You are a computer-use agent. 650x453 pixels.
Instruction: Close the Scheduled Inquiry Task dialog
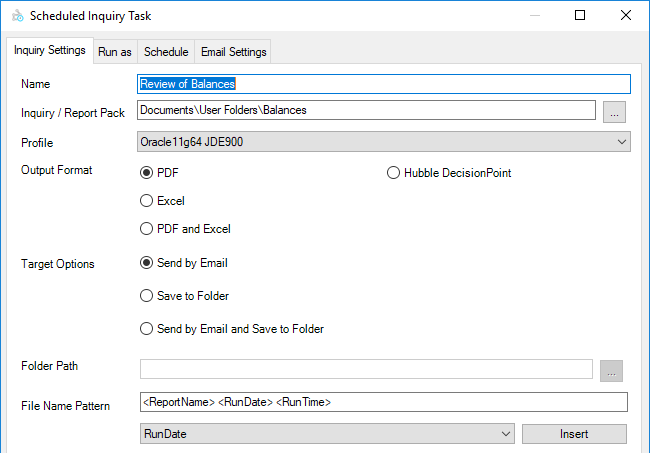tap(626, 16)
